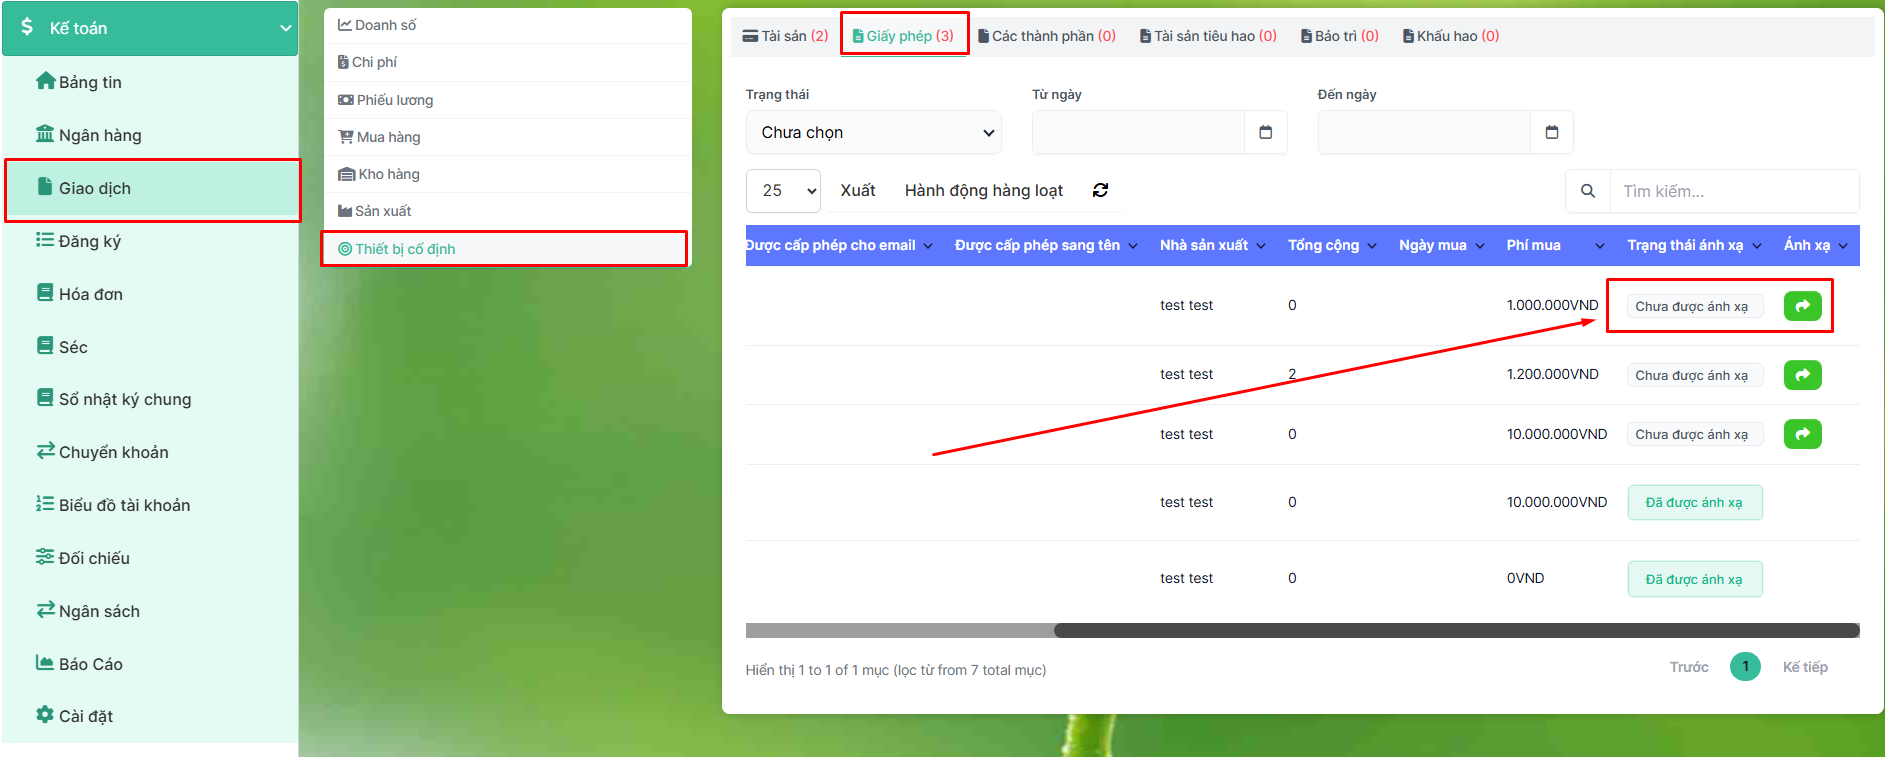Click green mapping arrow in third row
The width and height of the screenshot is (1885, 757).
[x=1802, y=434]
